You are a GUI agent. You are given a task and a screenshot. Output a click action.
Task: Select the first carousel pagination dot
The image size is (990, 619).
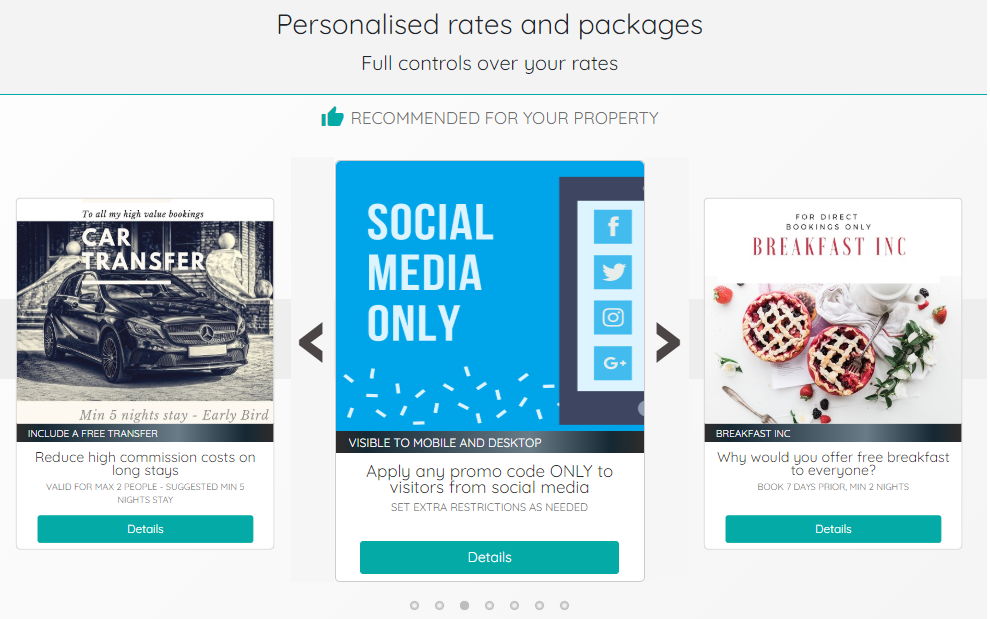pyautogui.click(x=414, y=605)
